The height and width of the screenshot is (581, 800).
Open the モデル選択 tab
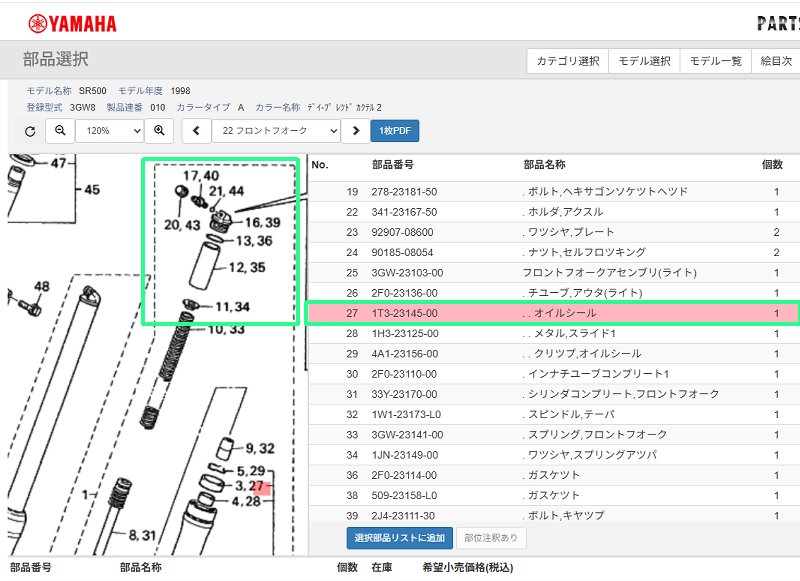(x=644, y=61)
